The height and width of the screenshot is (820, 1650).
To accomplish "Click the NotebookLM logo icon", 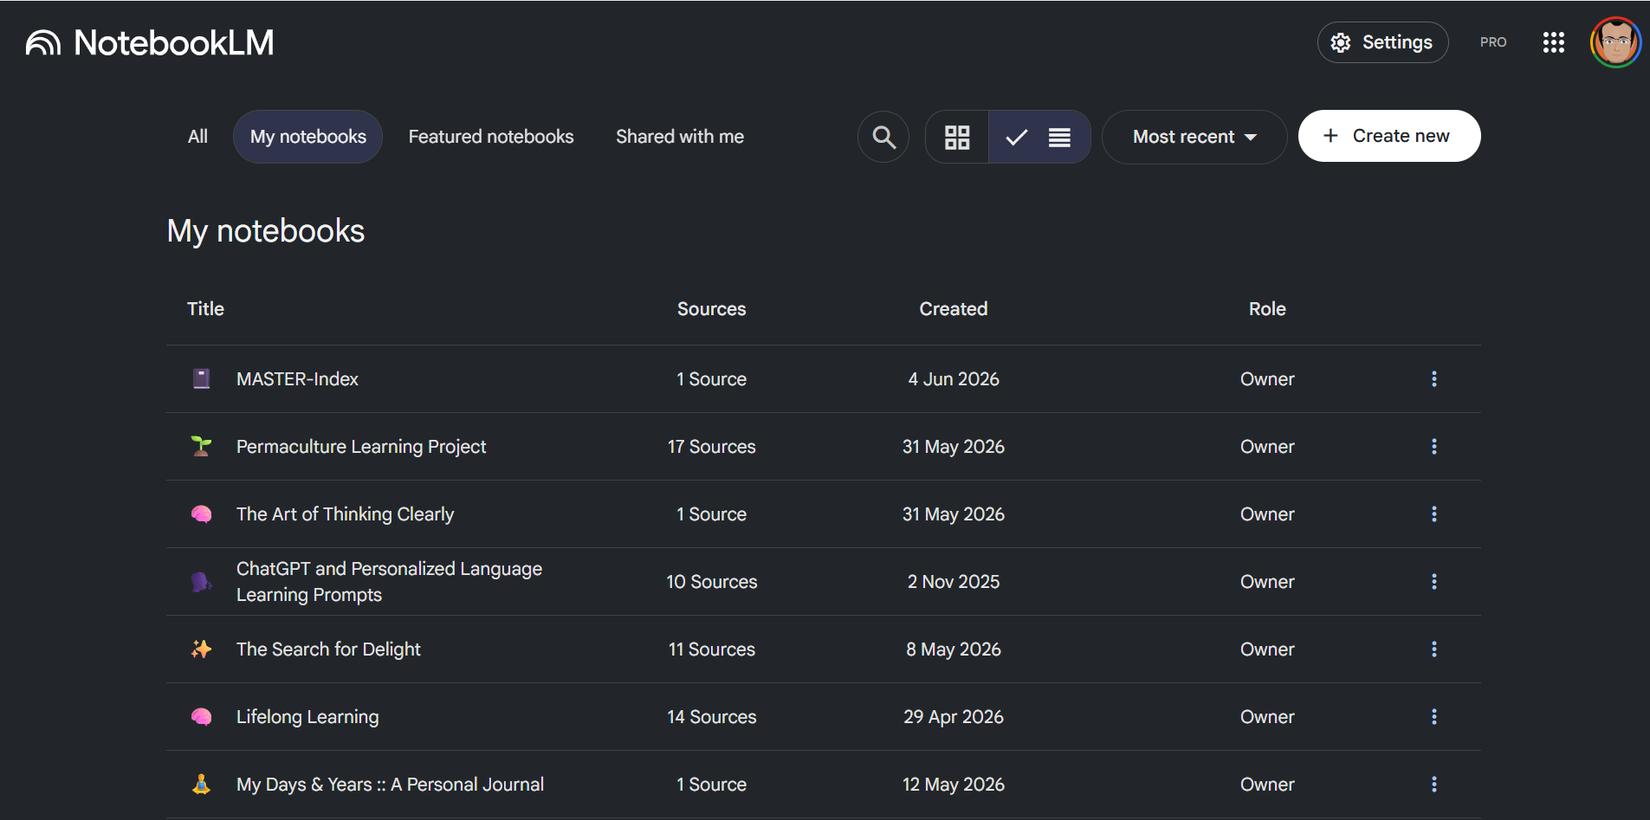I will click(43, 43).
